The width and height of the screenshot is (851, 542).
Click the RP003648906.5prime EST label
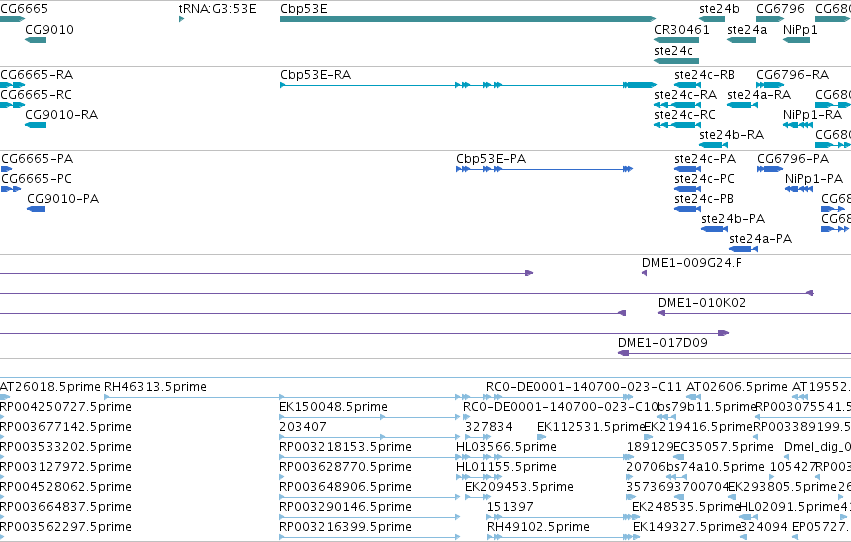pos(345,487)
